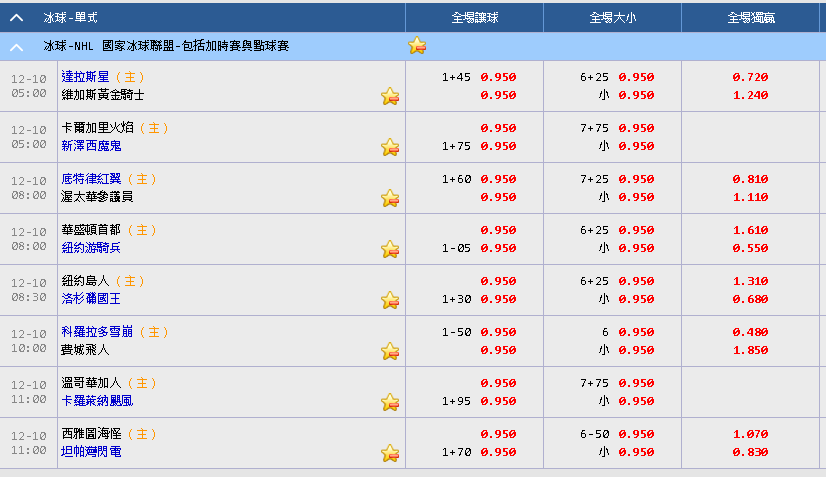Toggle favorite star for 華盛頓首都 match
Screen dimensions: 826x477
[x=390, y=249]
